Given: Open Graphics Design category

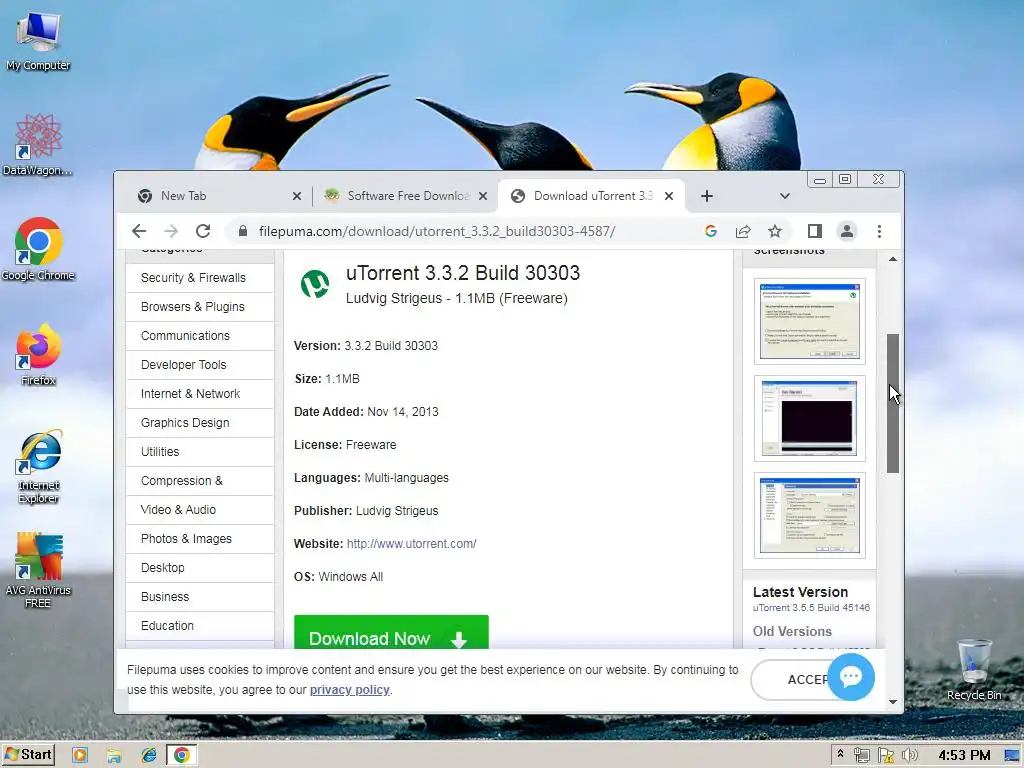Looking at the screenshot, I should pos(199,423).
